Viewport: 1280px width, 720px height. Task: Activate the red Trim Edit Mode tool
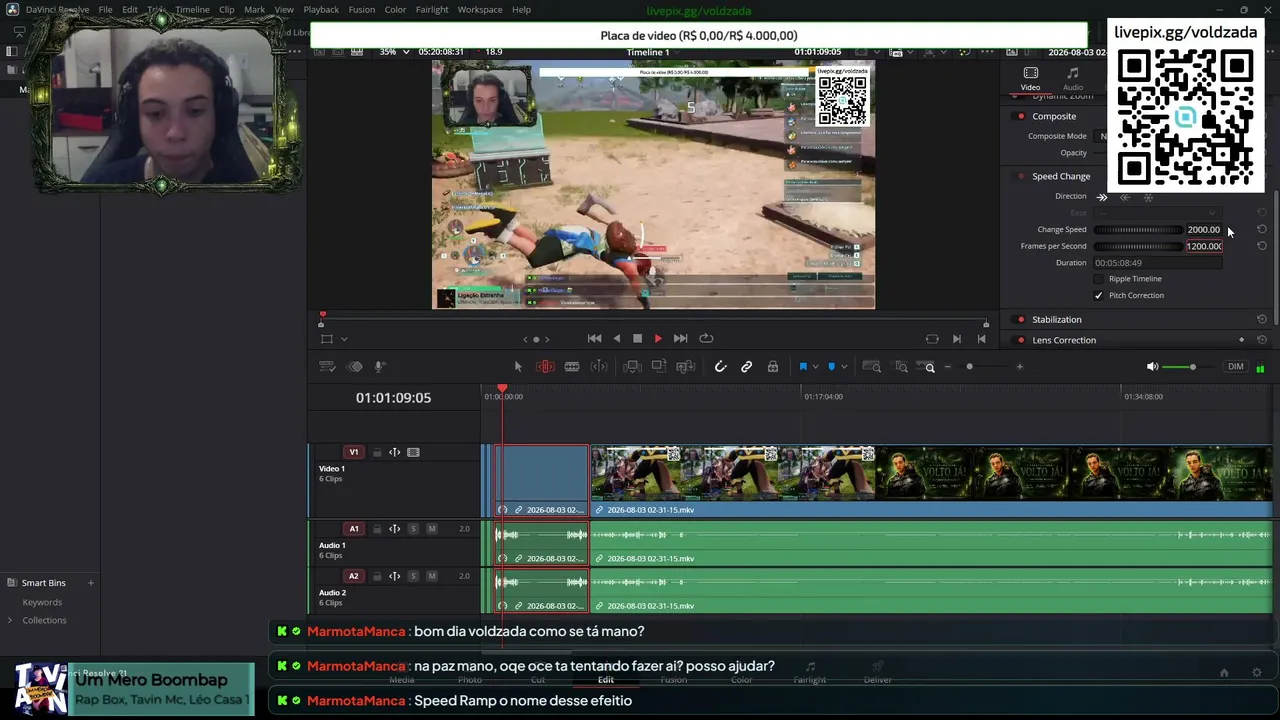coord(545,367)
